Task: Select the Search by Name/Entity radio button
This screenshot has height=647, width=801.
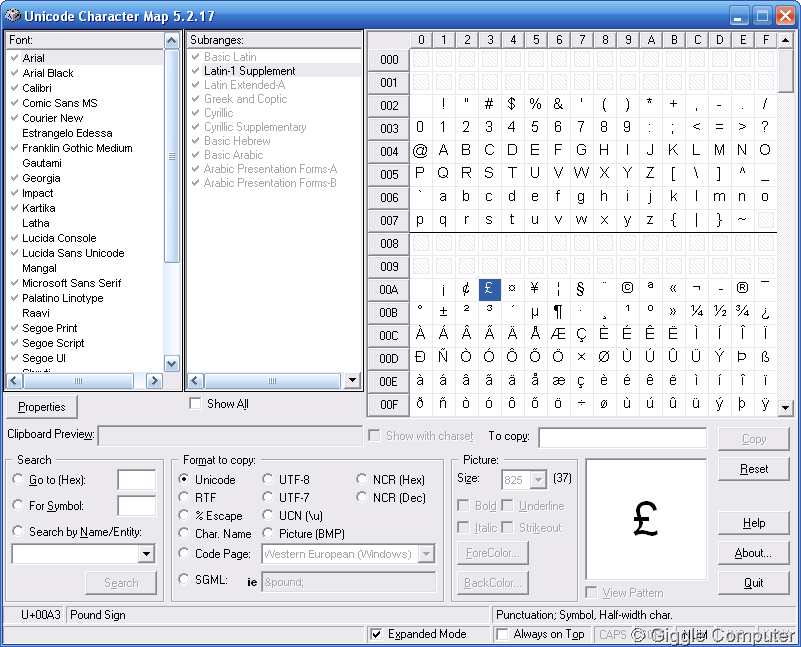Action: (18, 531)
